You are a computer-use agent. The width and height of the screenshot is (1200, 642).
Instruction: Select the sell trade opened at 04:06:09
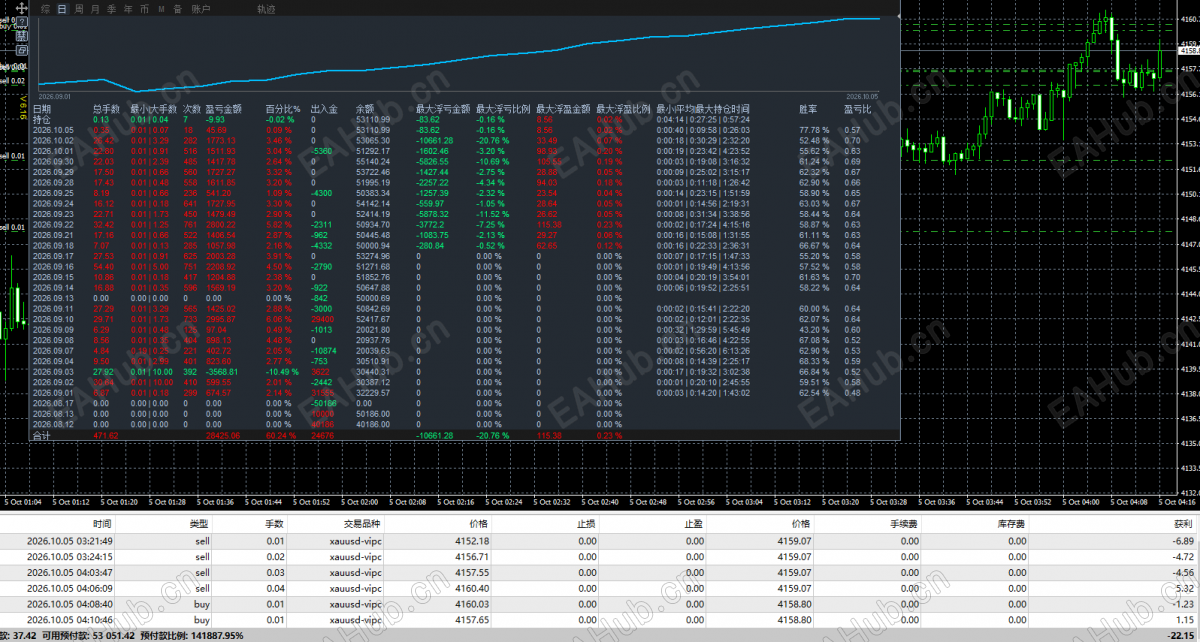point(600,589)
